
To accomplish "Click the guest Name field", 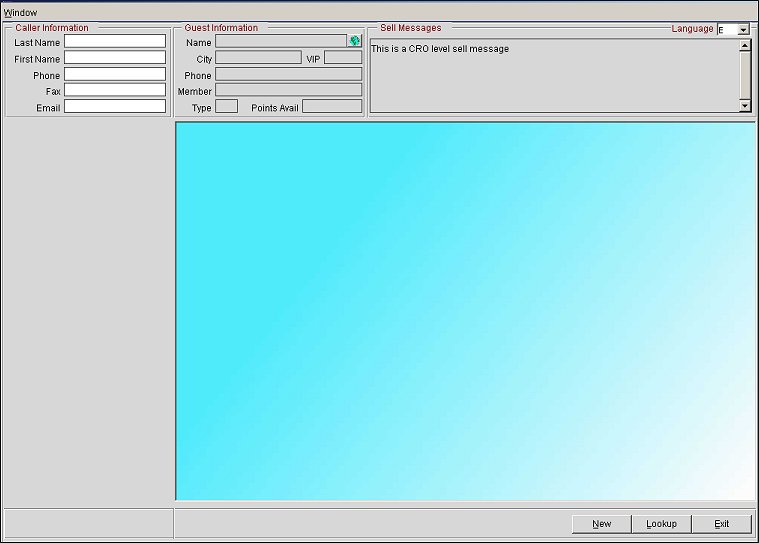I will (281, 42).
